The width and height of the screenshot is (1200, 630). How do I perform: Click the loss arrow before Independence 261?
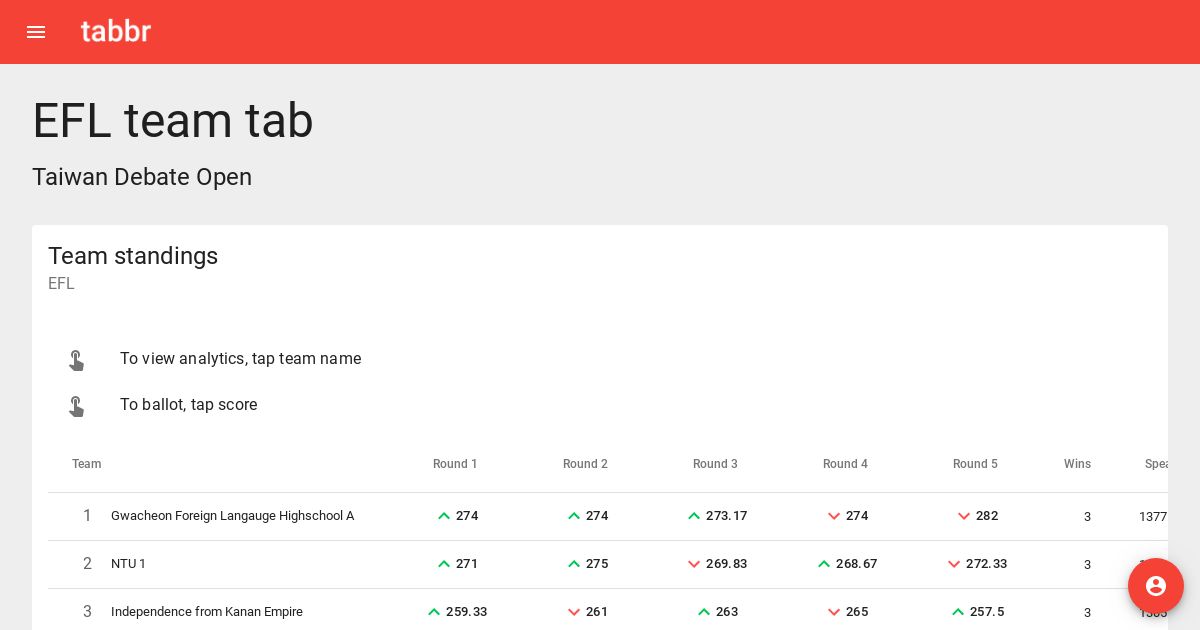[574, 612]
